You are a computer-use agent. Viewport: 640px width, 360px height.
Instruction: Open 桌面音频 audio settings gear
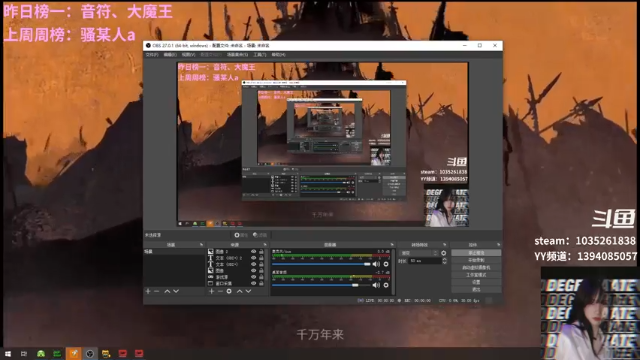click(386, 285)
